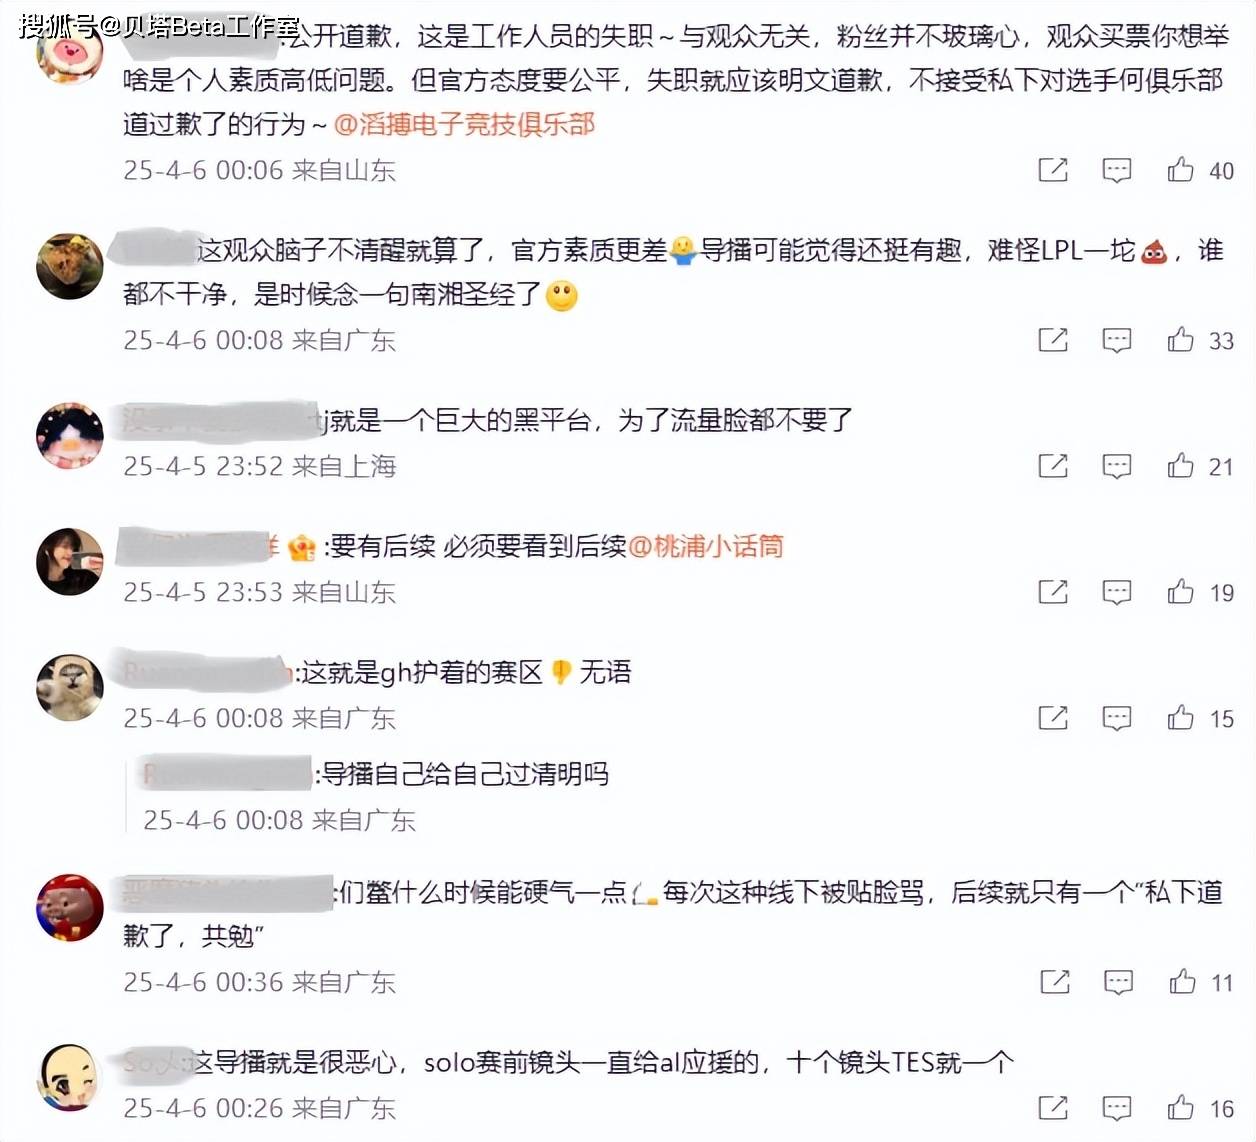The width and height of the screenshot is (1256, 1142).
Task: Like the comment with 40 likes
Action: (1180, 170)
